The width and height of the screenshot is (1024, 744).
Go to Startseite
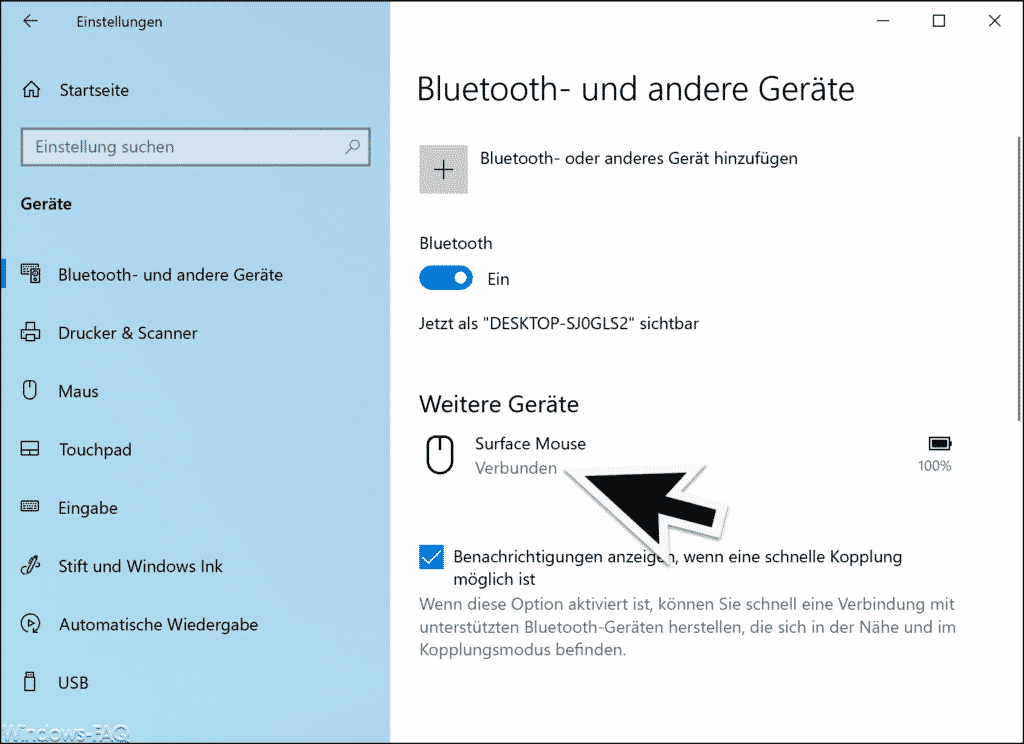pos(94,90)
